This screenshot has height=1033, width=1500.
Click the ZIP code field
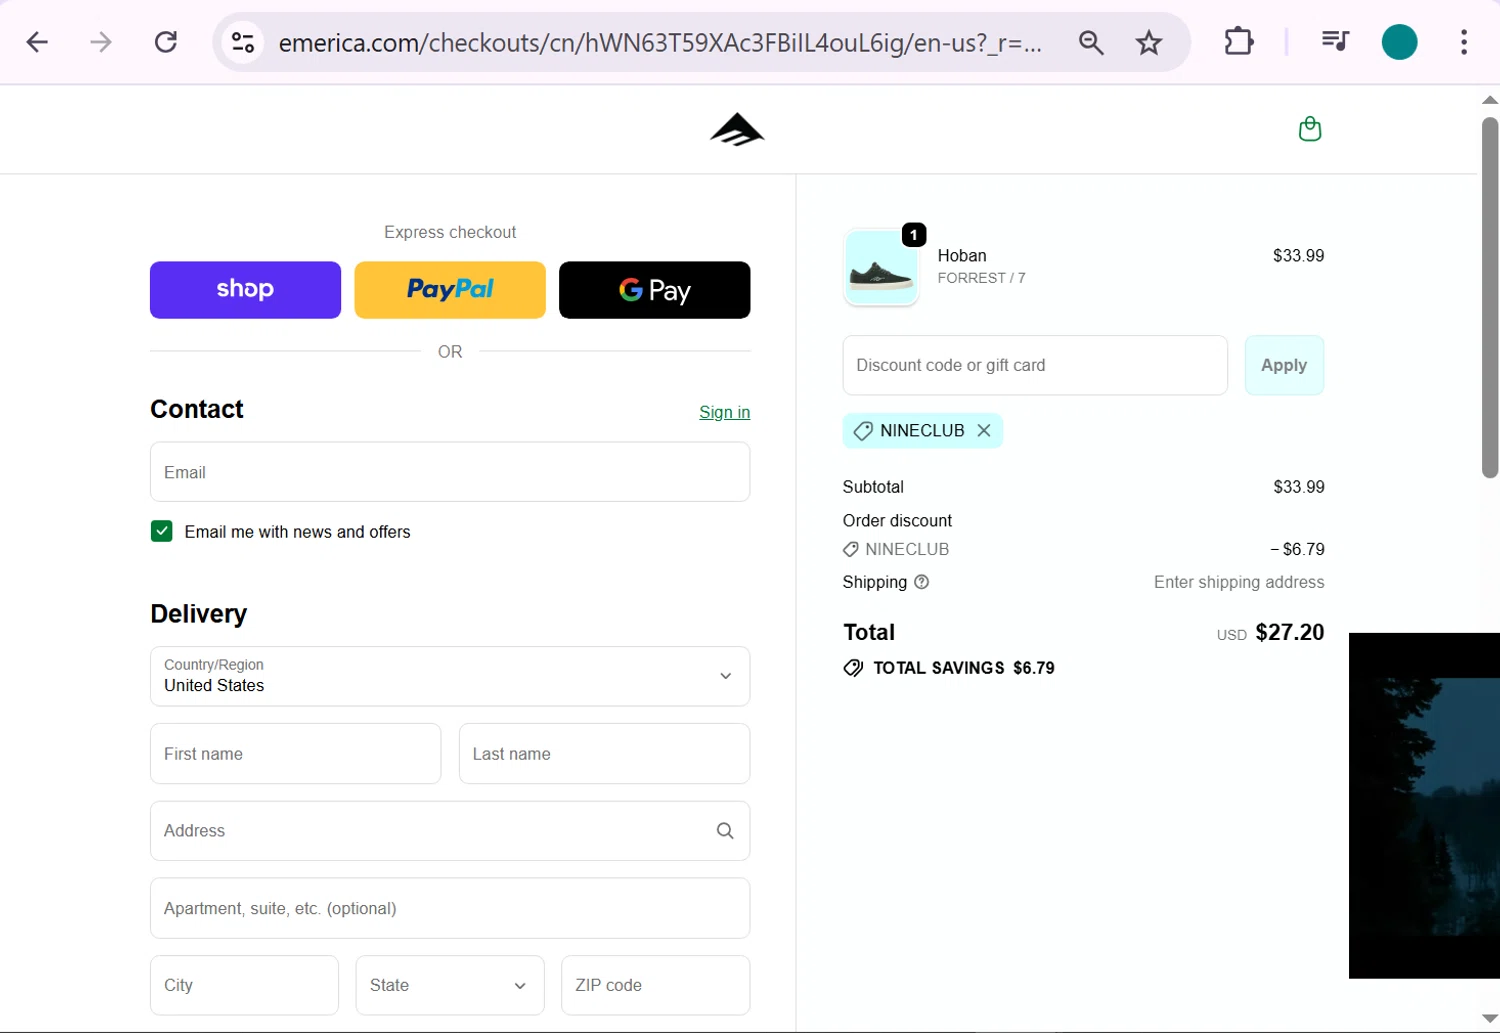click(655, 985)
